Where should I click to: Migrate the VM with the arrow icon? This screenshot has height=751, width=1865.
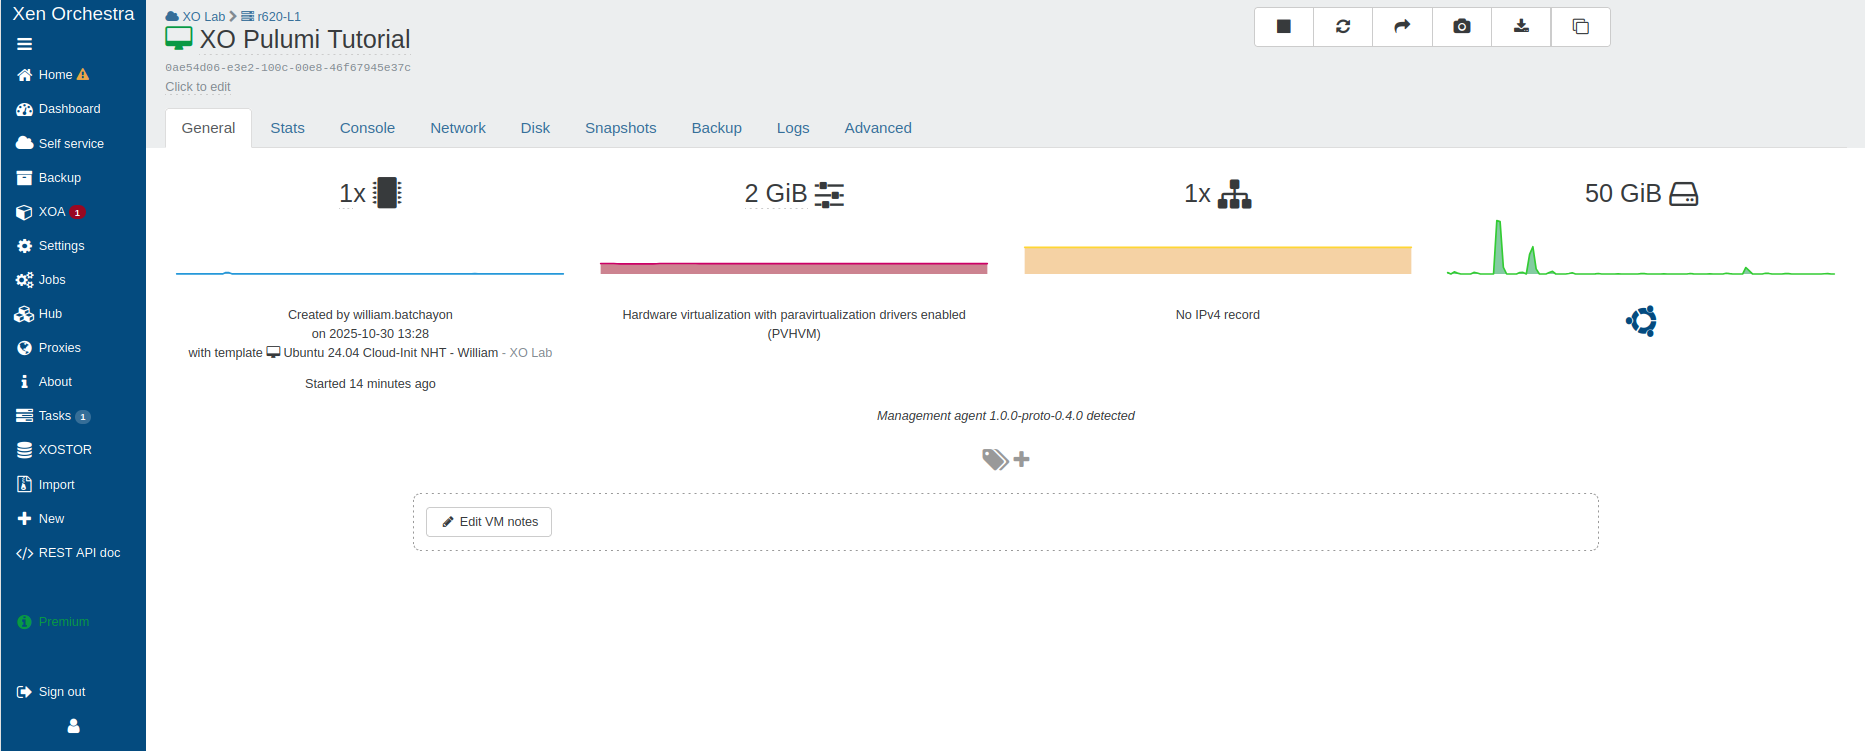(1402, 27)
